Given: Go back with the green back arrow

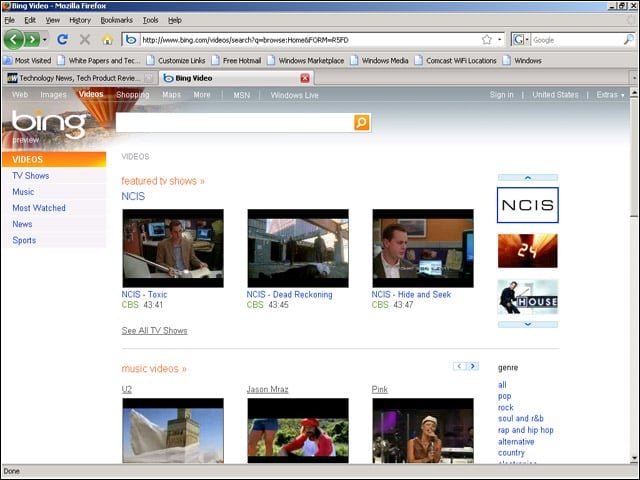Looking at the screenshot, I should 13,40.
